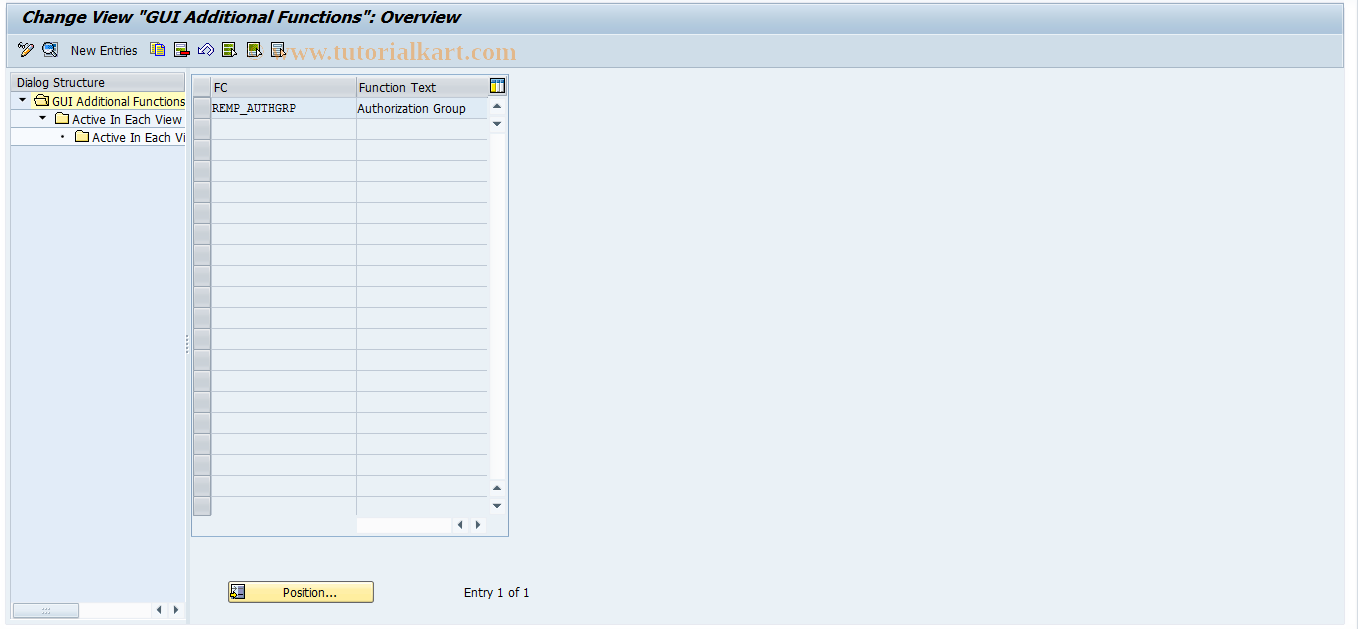Click the Dialog Structure header
Screen dimensions: 1358x629
(98, 82)
